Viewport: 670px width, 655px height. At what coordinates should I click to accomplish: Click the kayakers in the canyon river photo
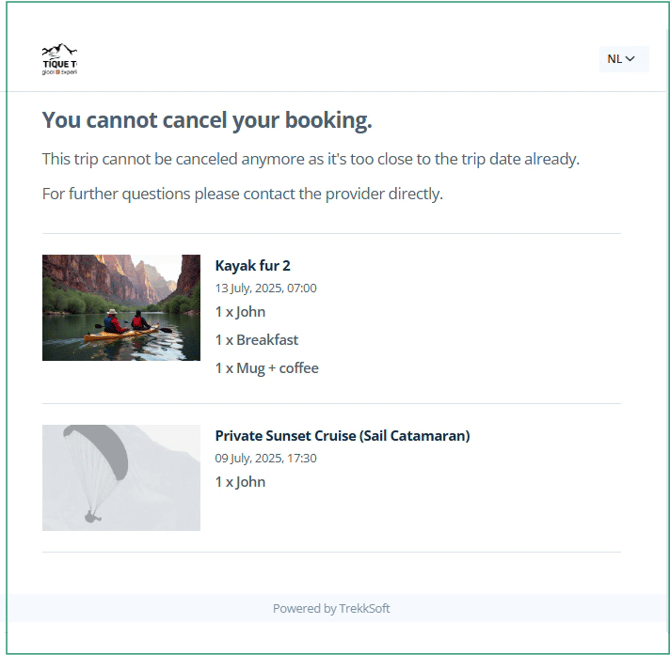(x=127, y=323)
